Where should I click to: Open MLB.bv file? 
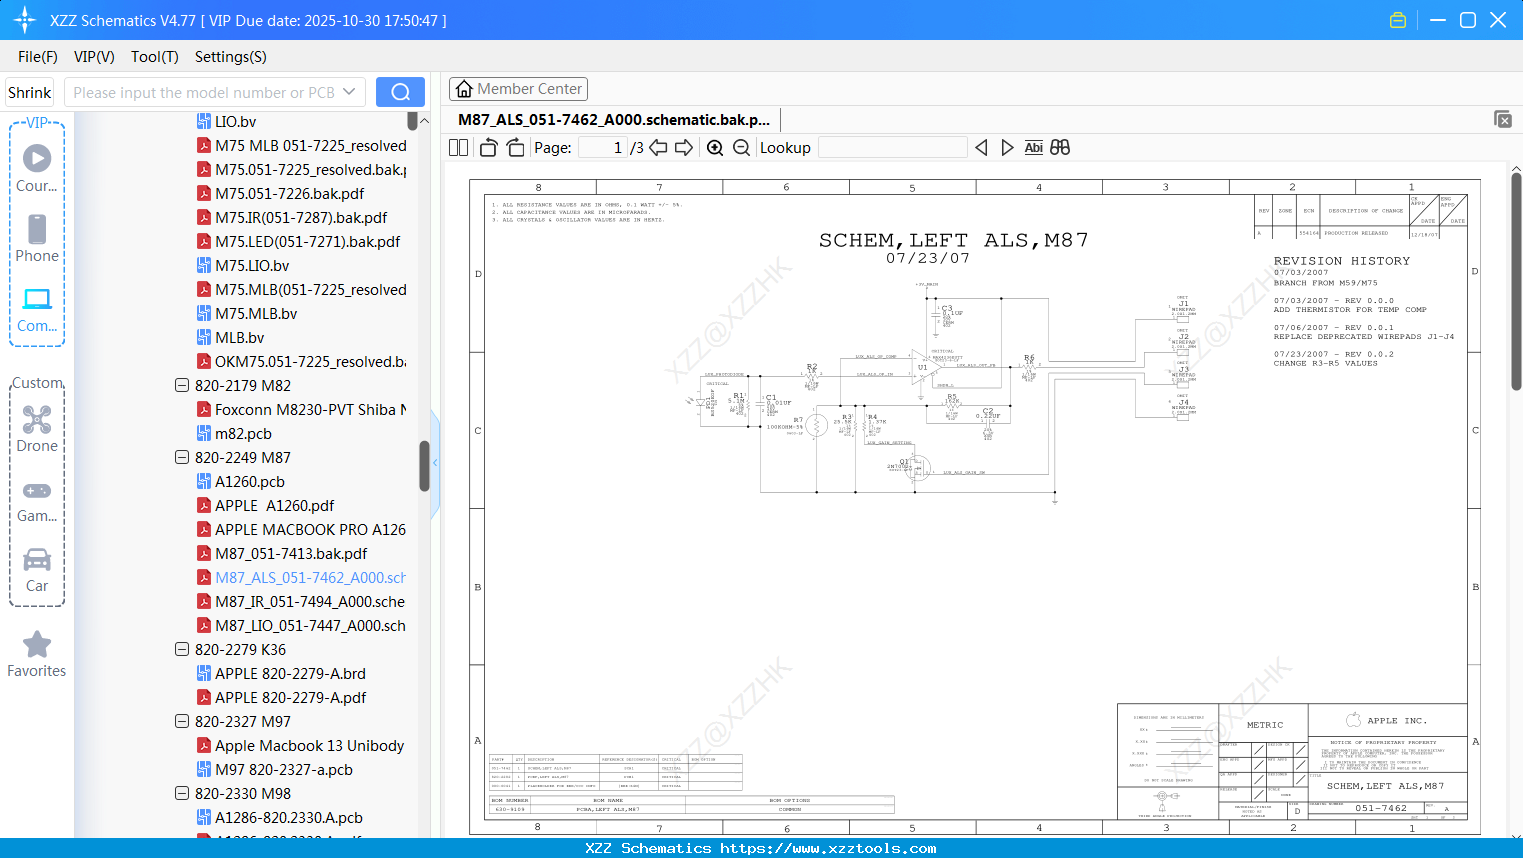point(239,337)
